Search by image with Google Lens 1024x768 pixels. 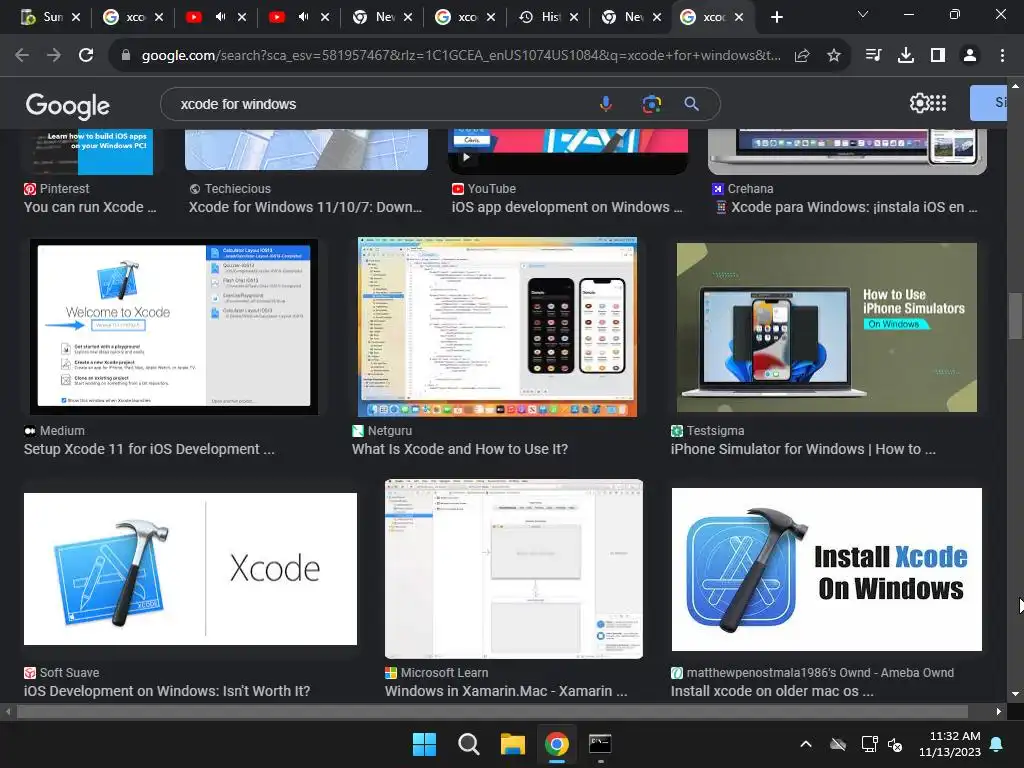[651, 104]
